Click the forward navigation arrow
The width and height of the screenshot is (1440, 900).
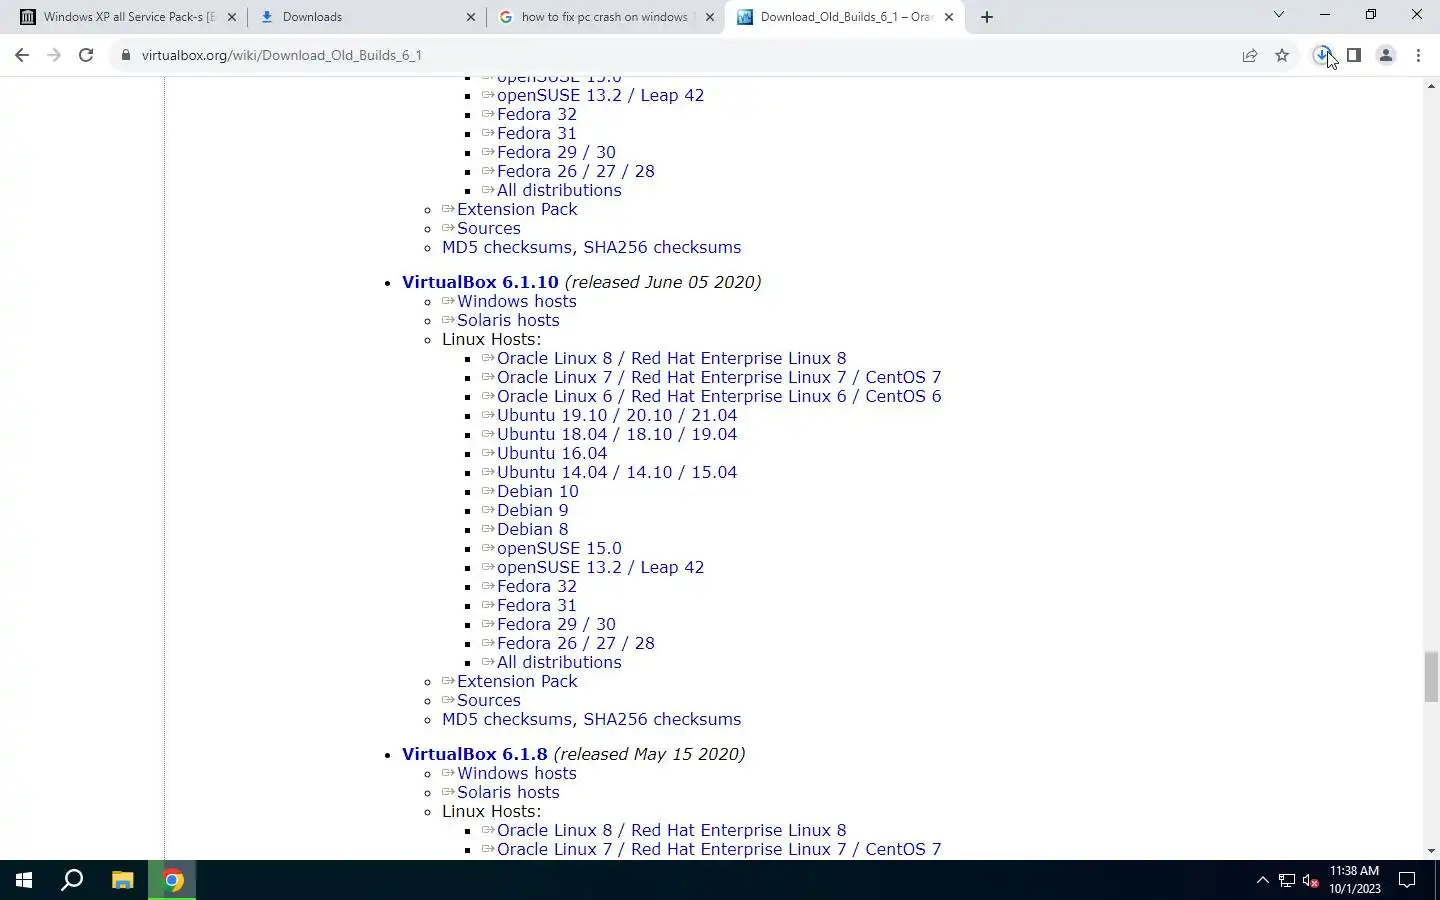pos(54,55)
